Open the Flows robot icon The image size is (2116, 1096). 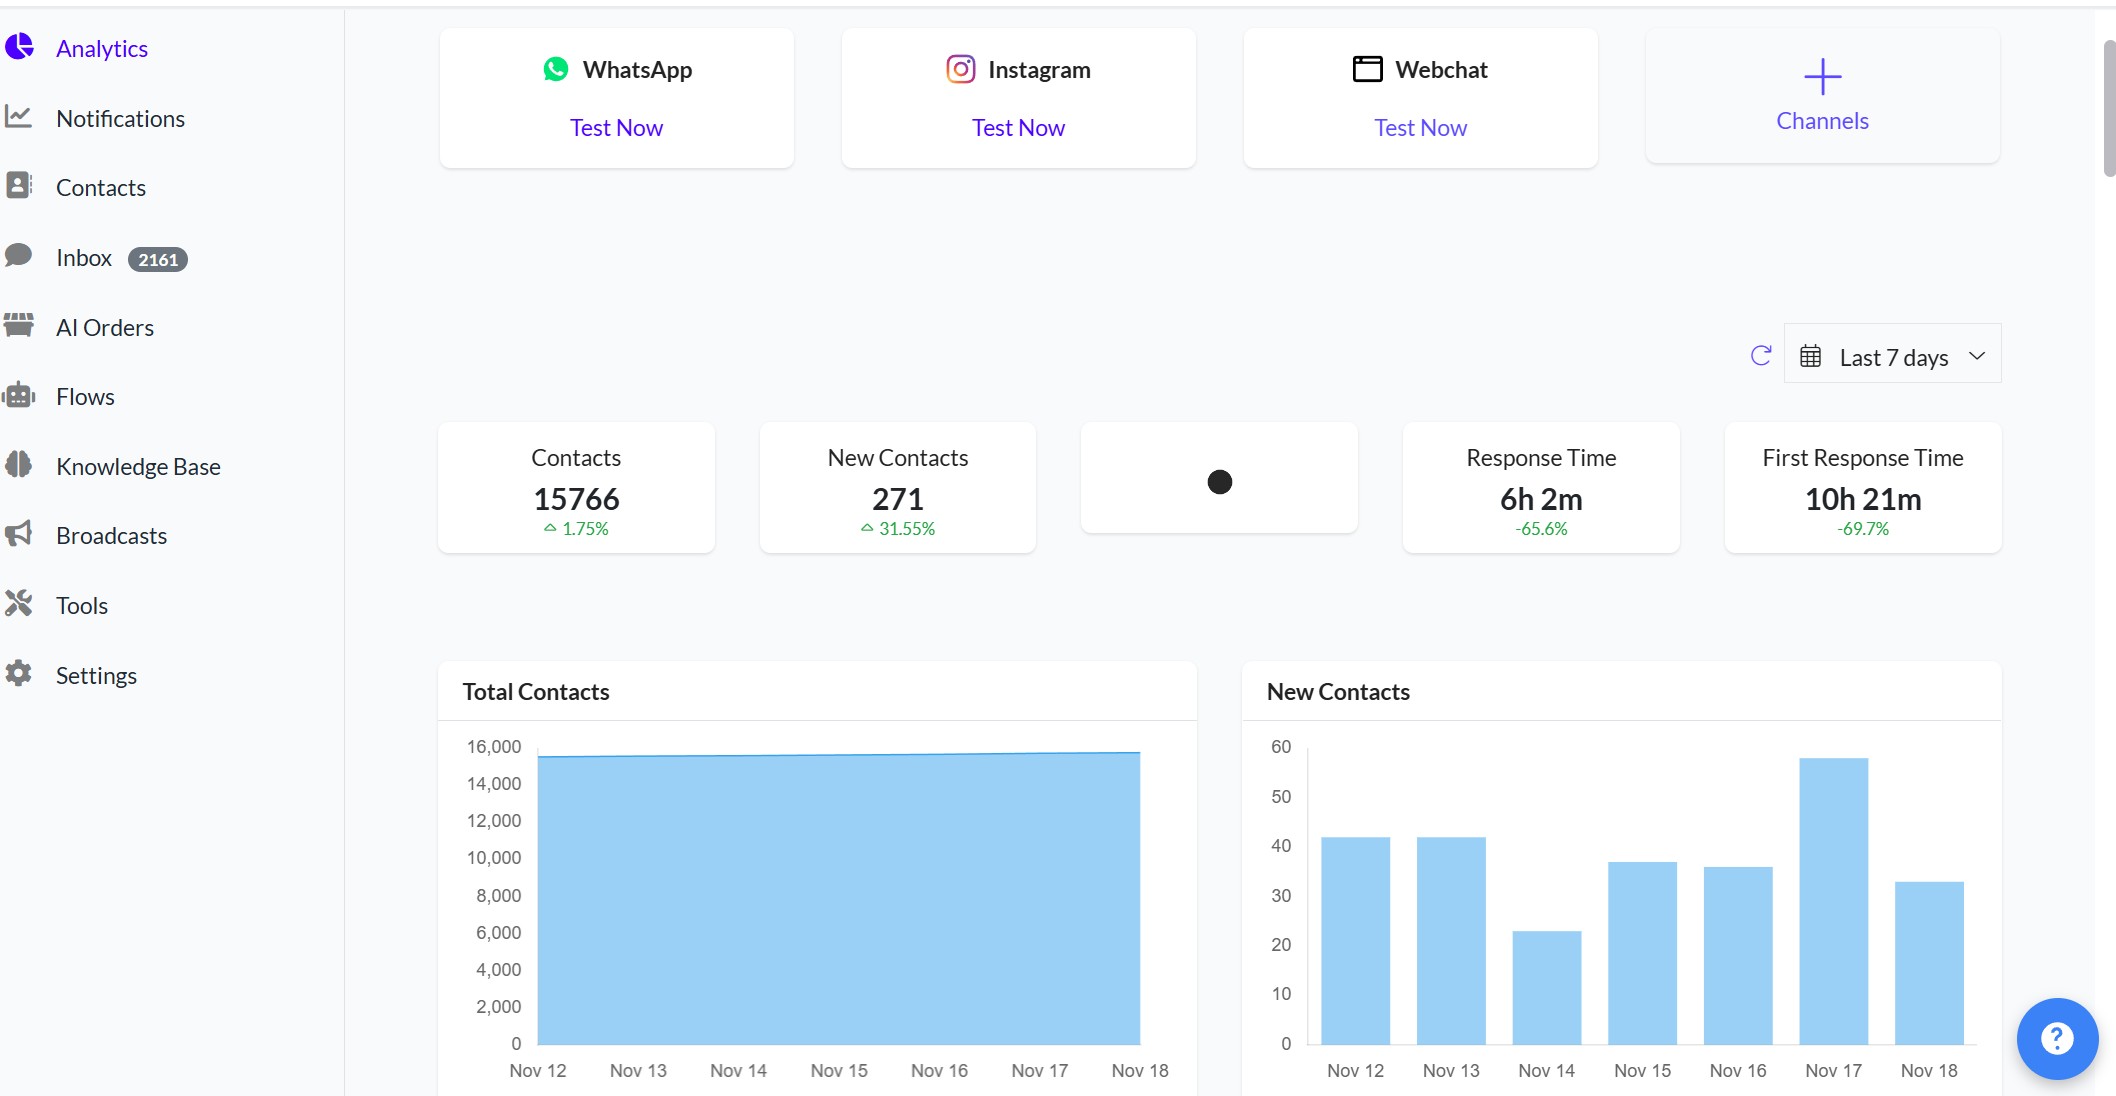tap(19, 395)
